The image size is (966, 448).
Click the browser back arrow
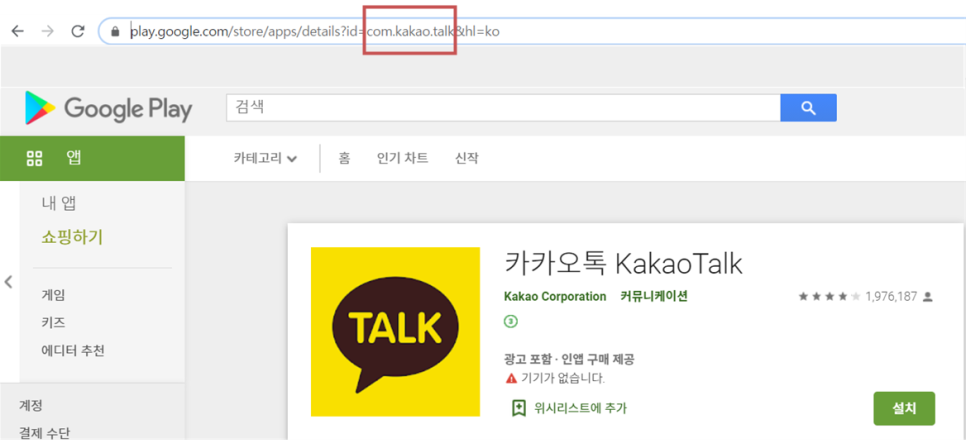(18, 31)
